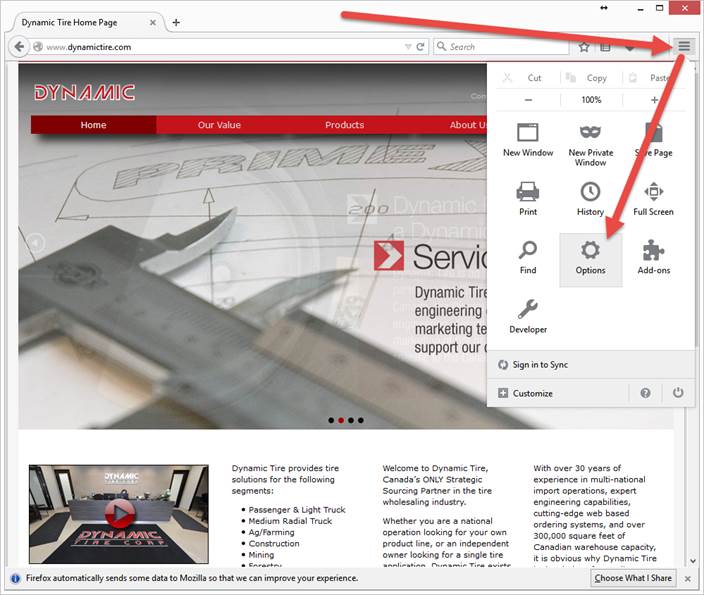Zoom out with the minus button
This screenshot has height=595, width=704.
[528, 100]
